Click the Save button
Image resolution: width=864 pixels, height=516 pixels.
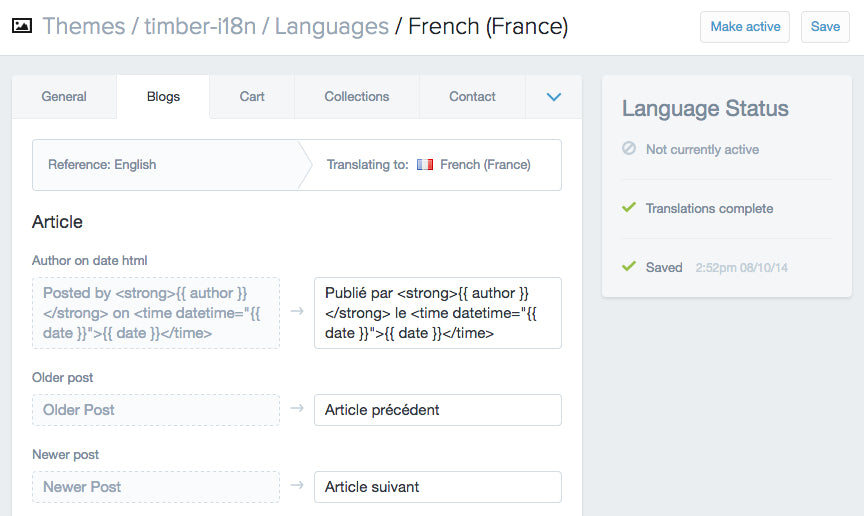click(825, 27)
